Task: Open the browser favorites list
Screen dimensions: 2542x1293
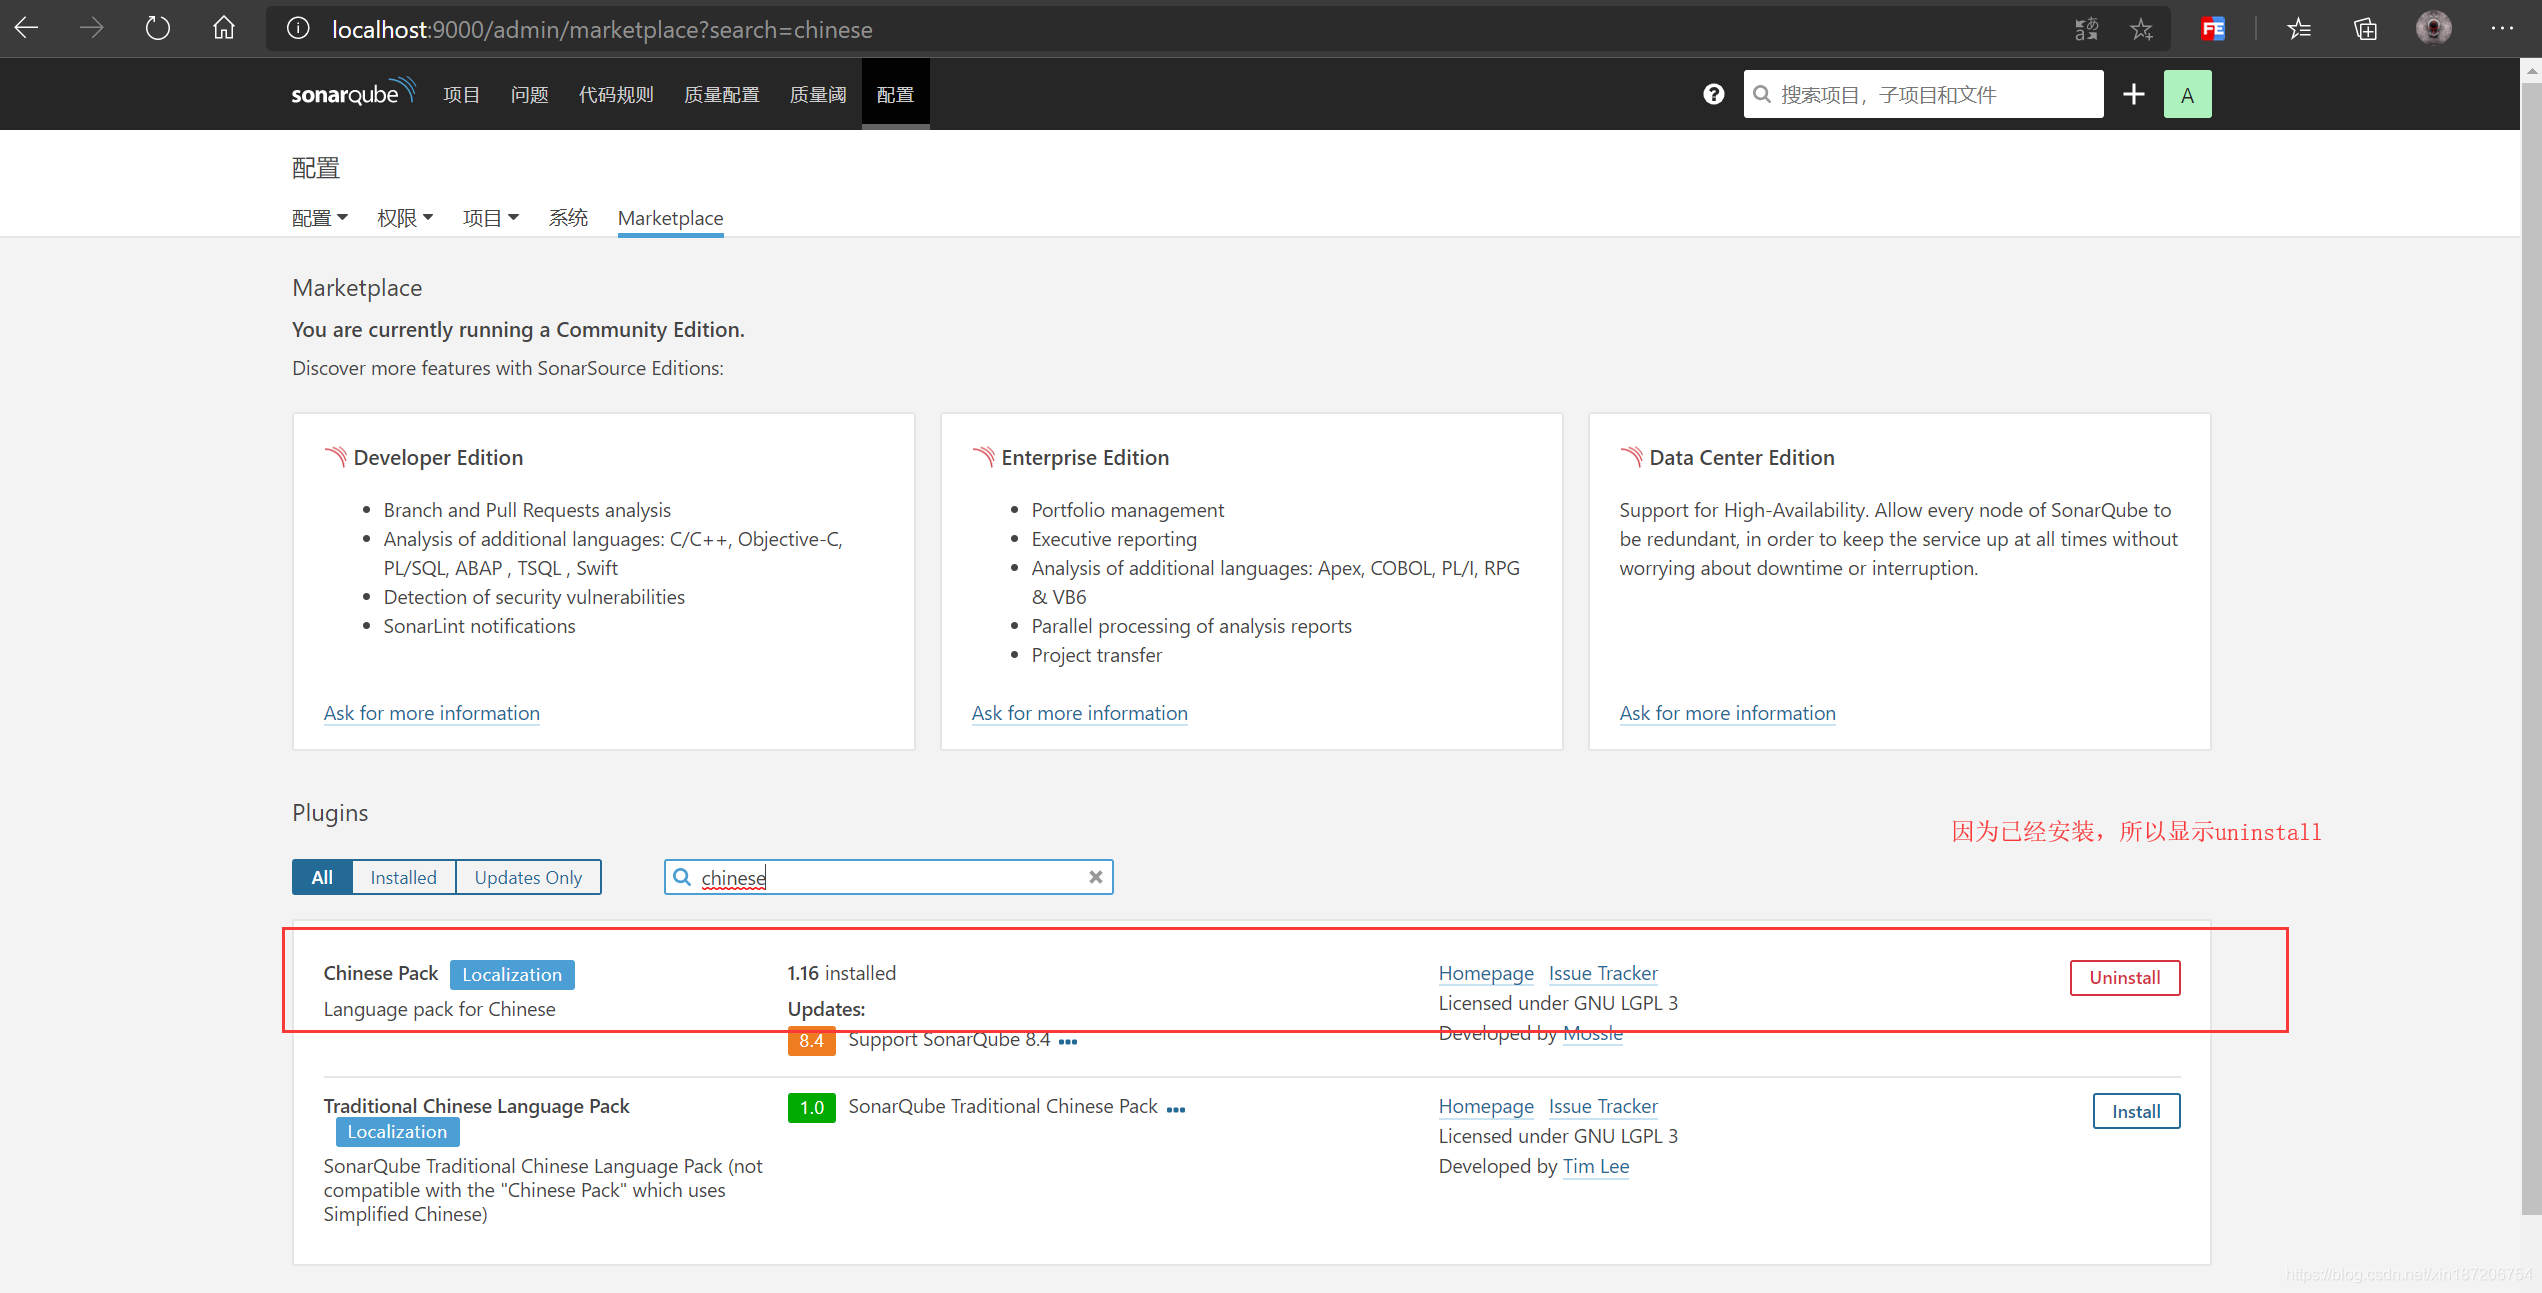Action: pyautogui.click(x=2299, y=29)
